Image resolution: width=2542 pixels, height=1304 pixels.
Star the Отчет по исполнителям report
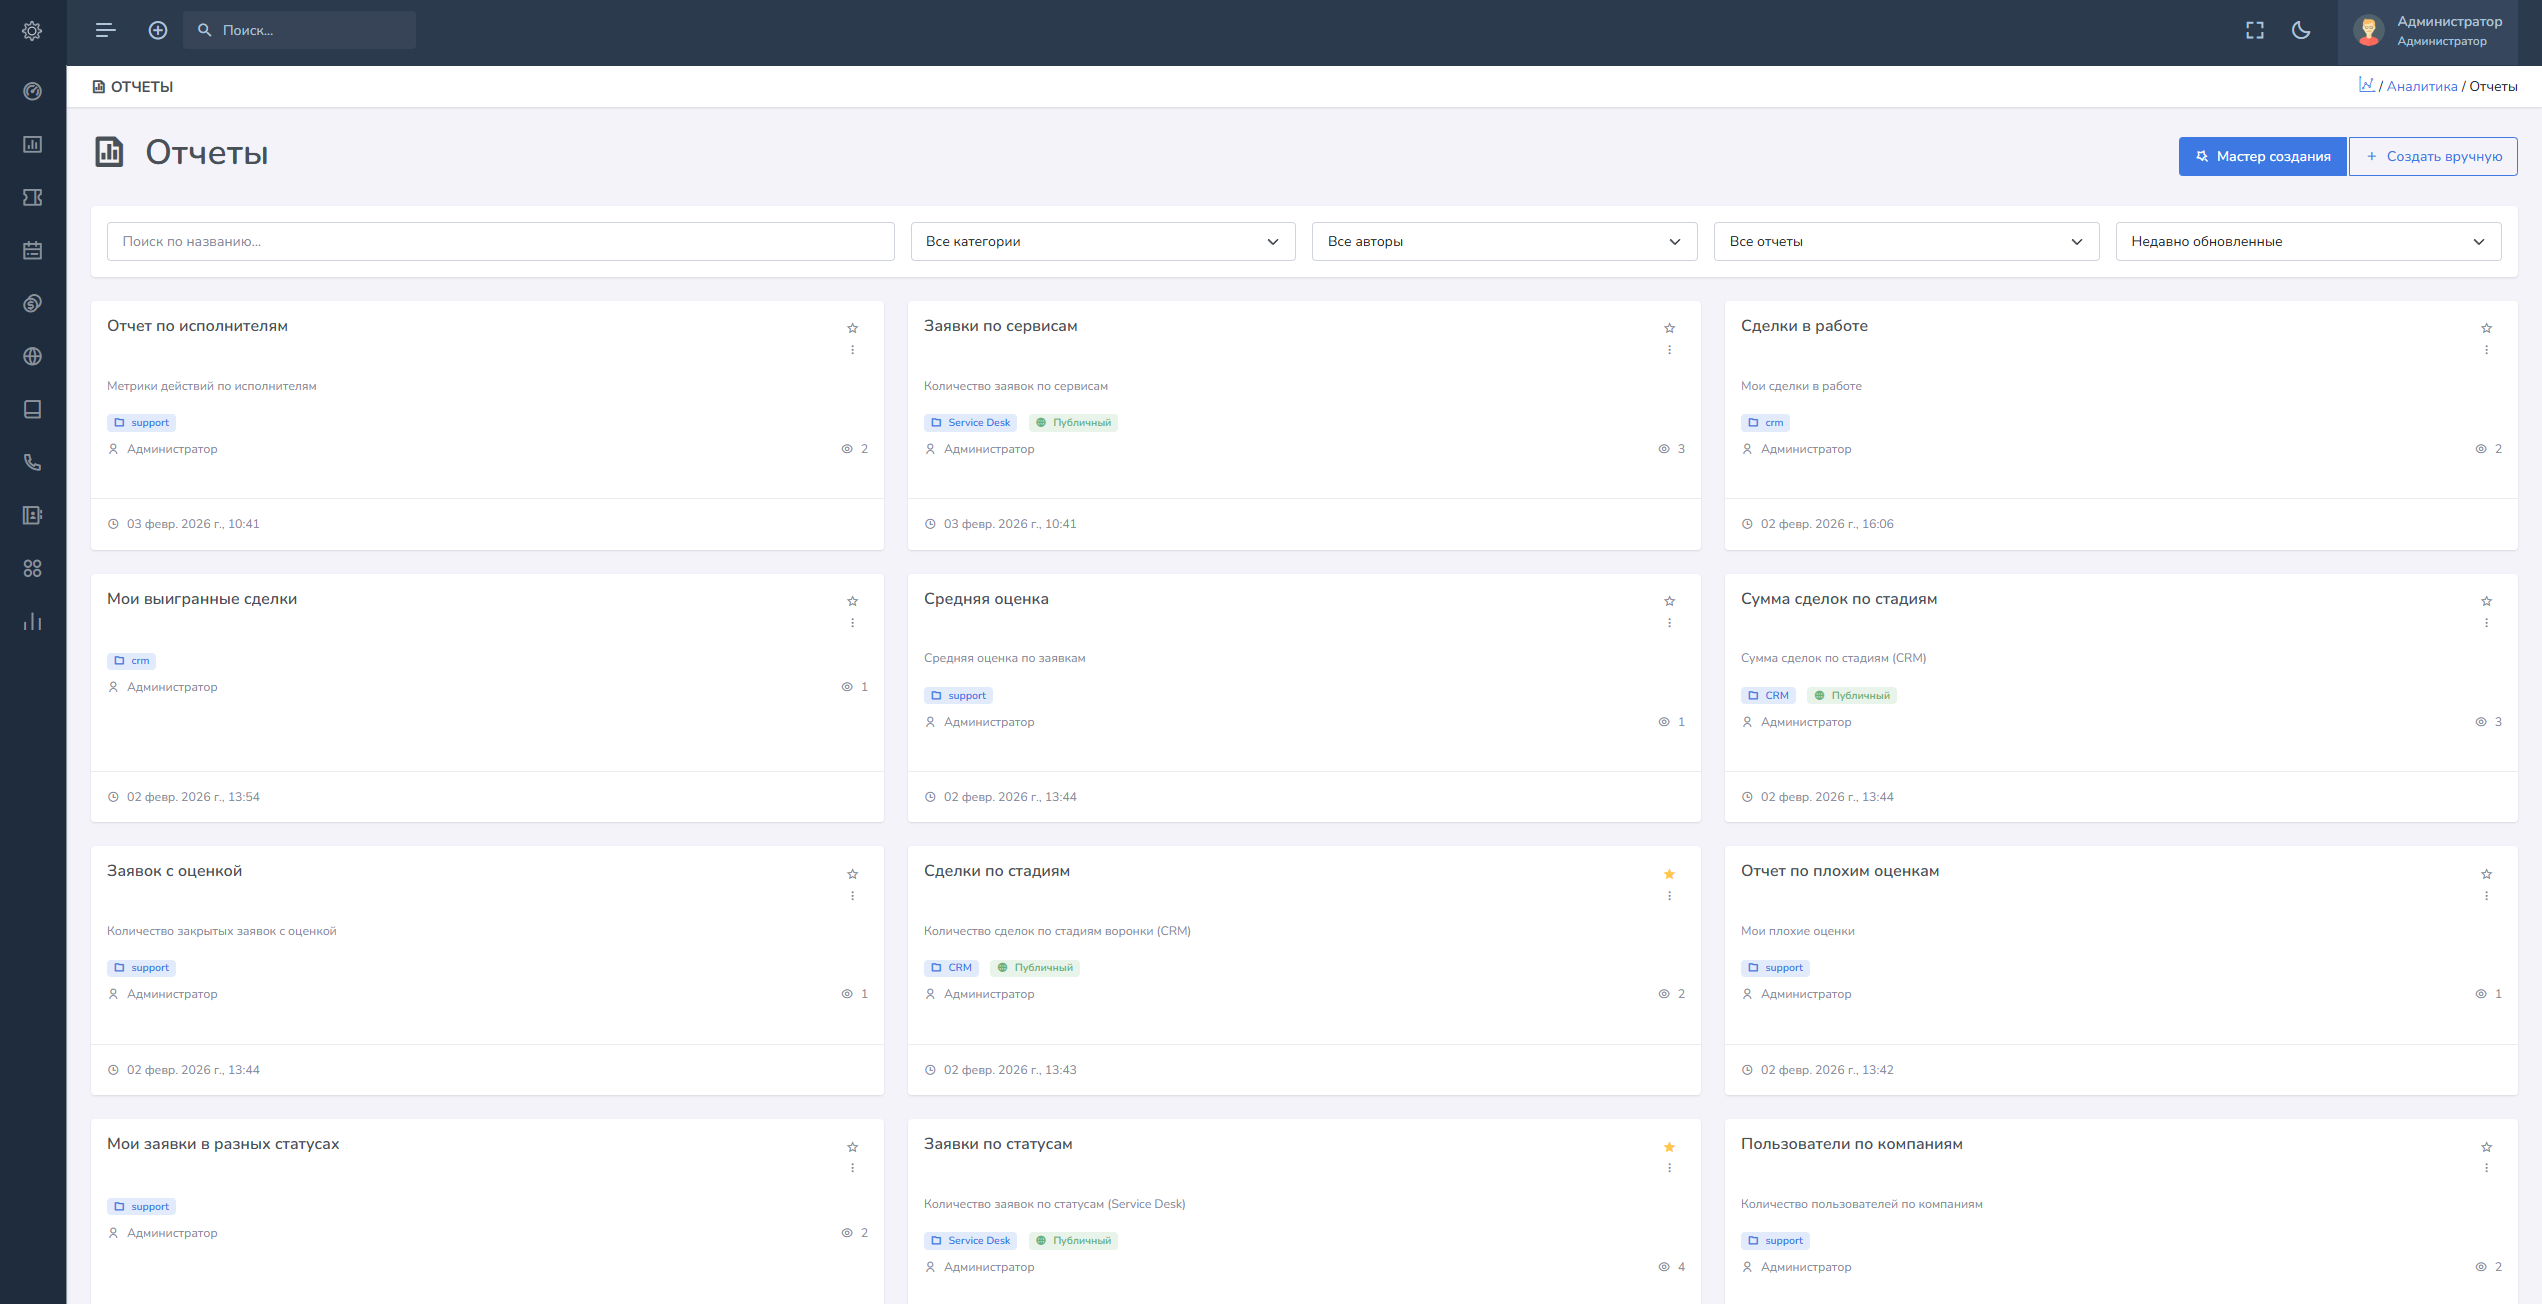coord(852,328)
